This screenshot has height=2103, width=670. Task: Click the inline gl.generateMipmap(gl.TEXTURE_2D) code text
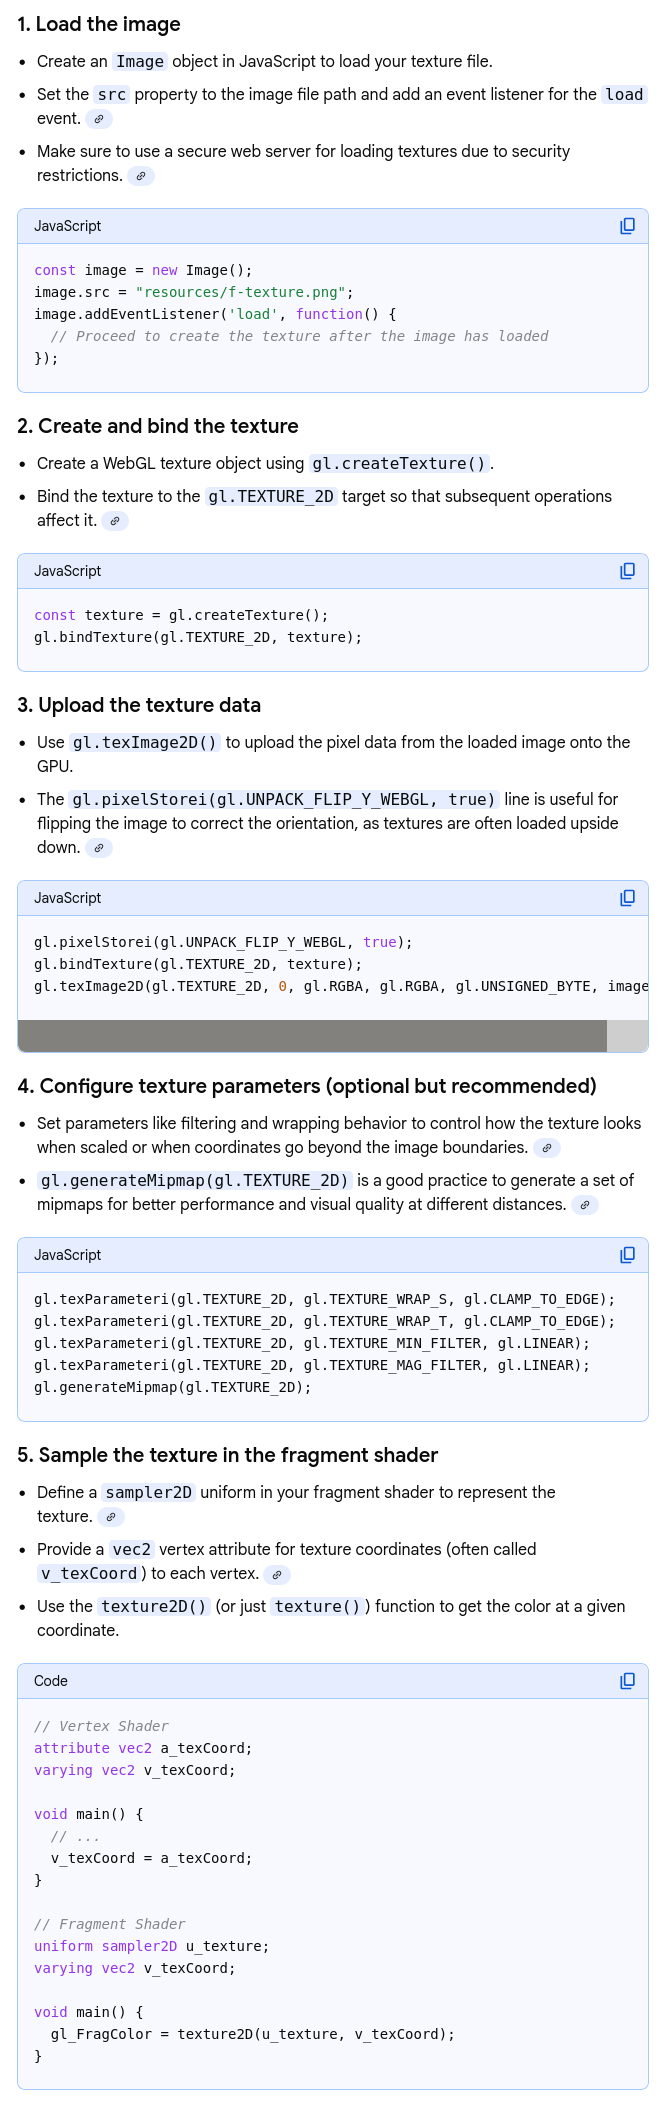[x=194, y=1180]
